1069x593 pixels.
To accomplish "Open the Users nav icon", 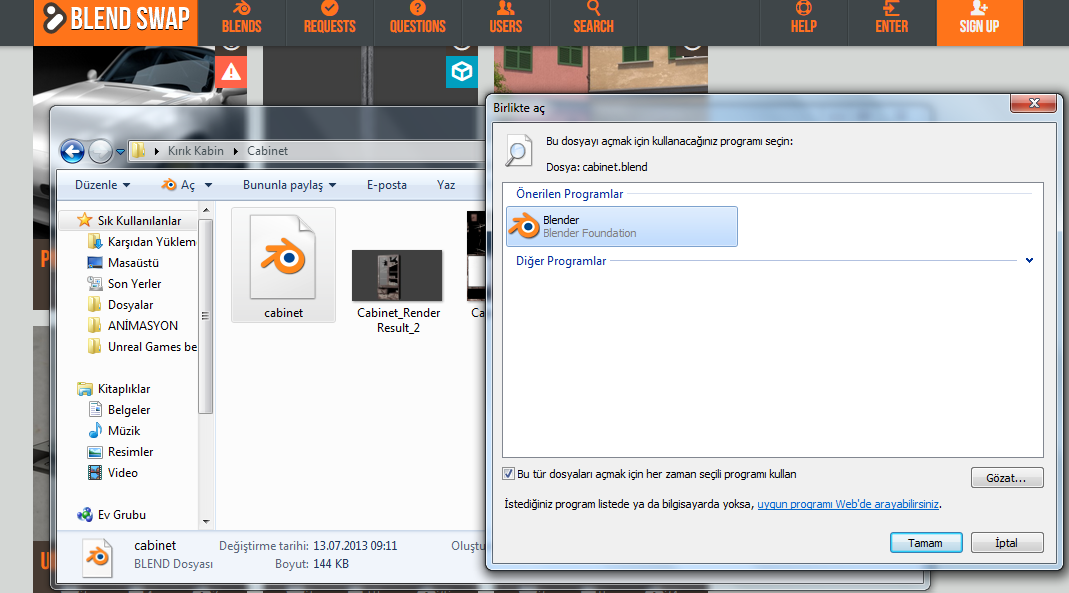I will [505, 8].
